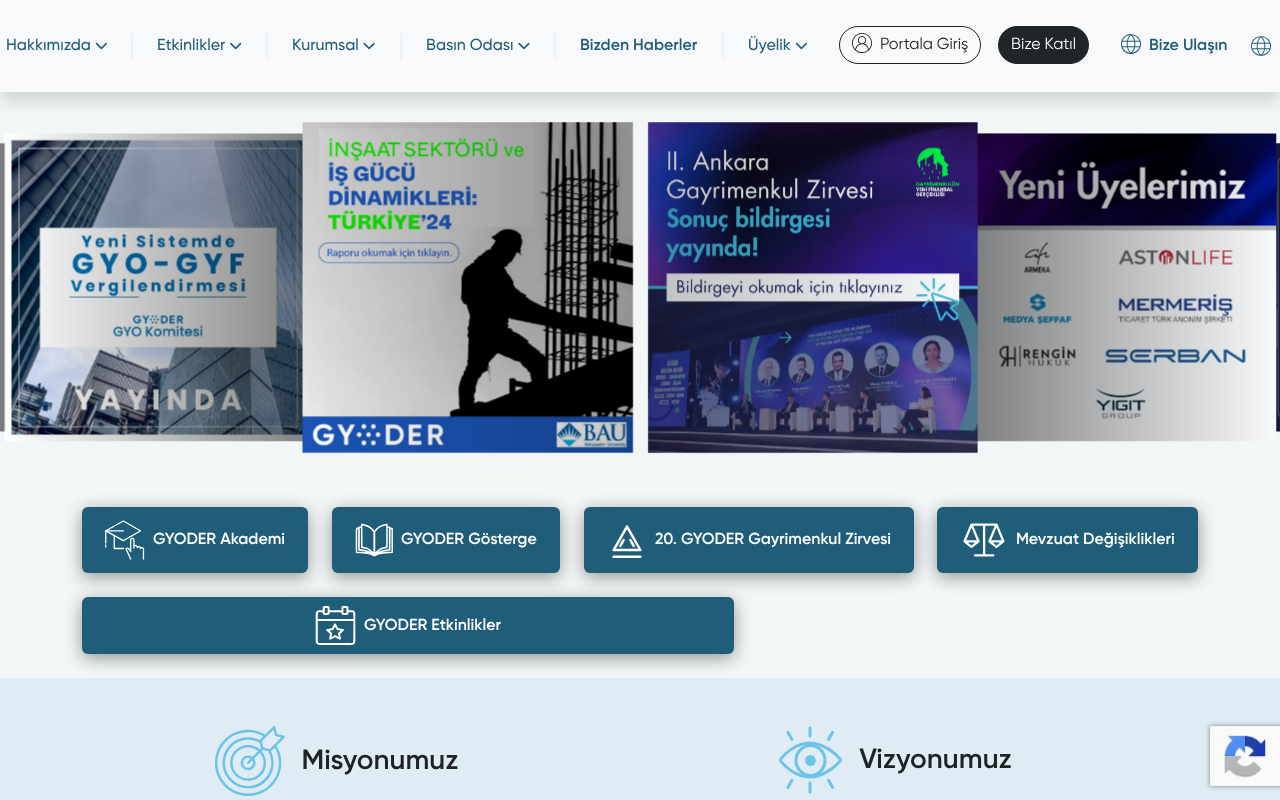Click the MERMERİŞ logo in Yeni Üyelerimiz

pos(1175,309)
